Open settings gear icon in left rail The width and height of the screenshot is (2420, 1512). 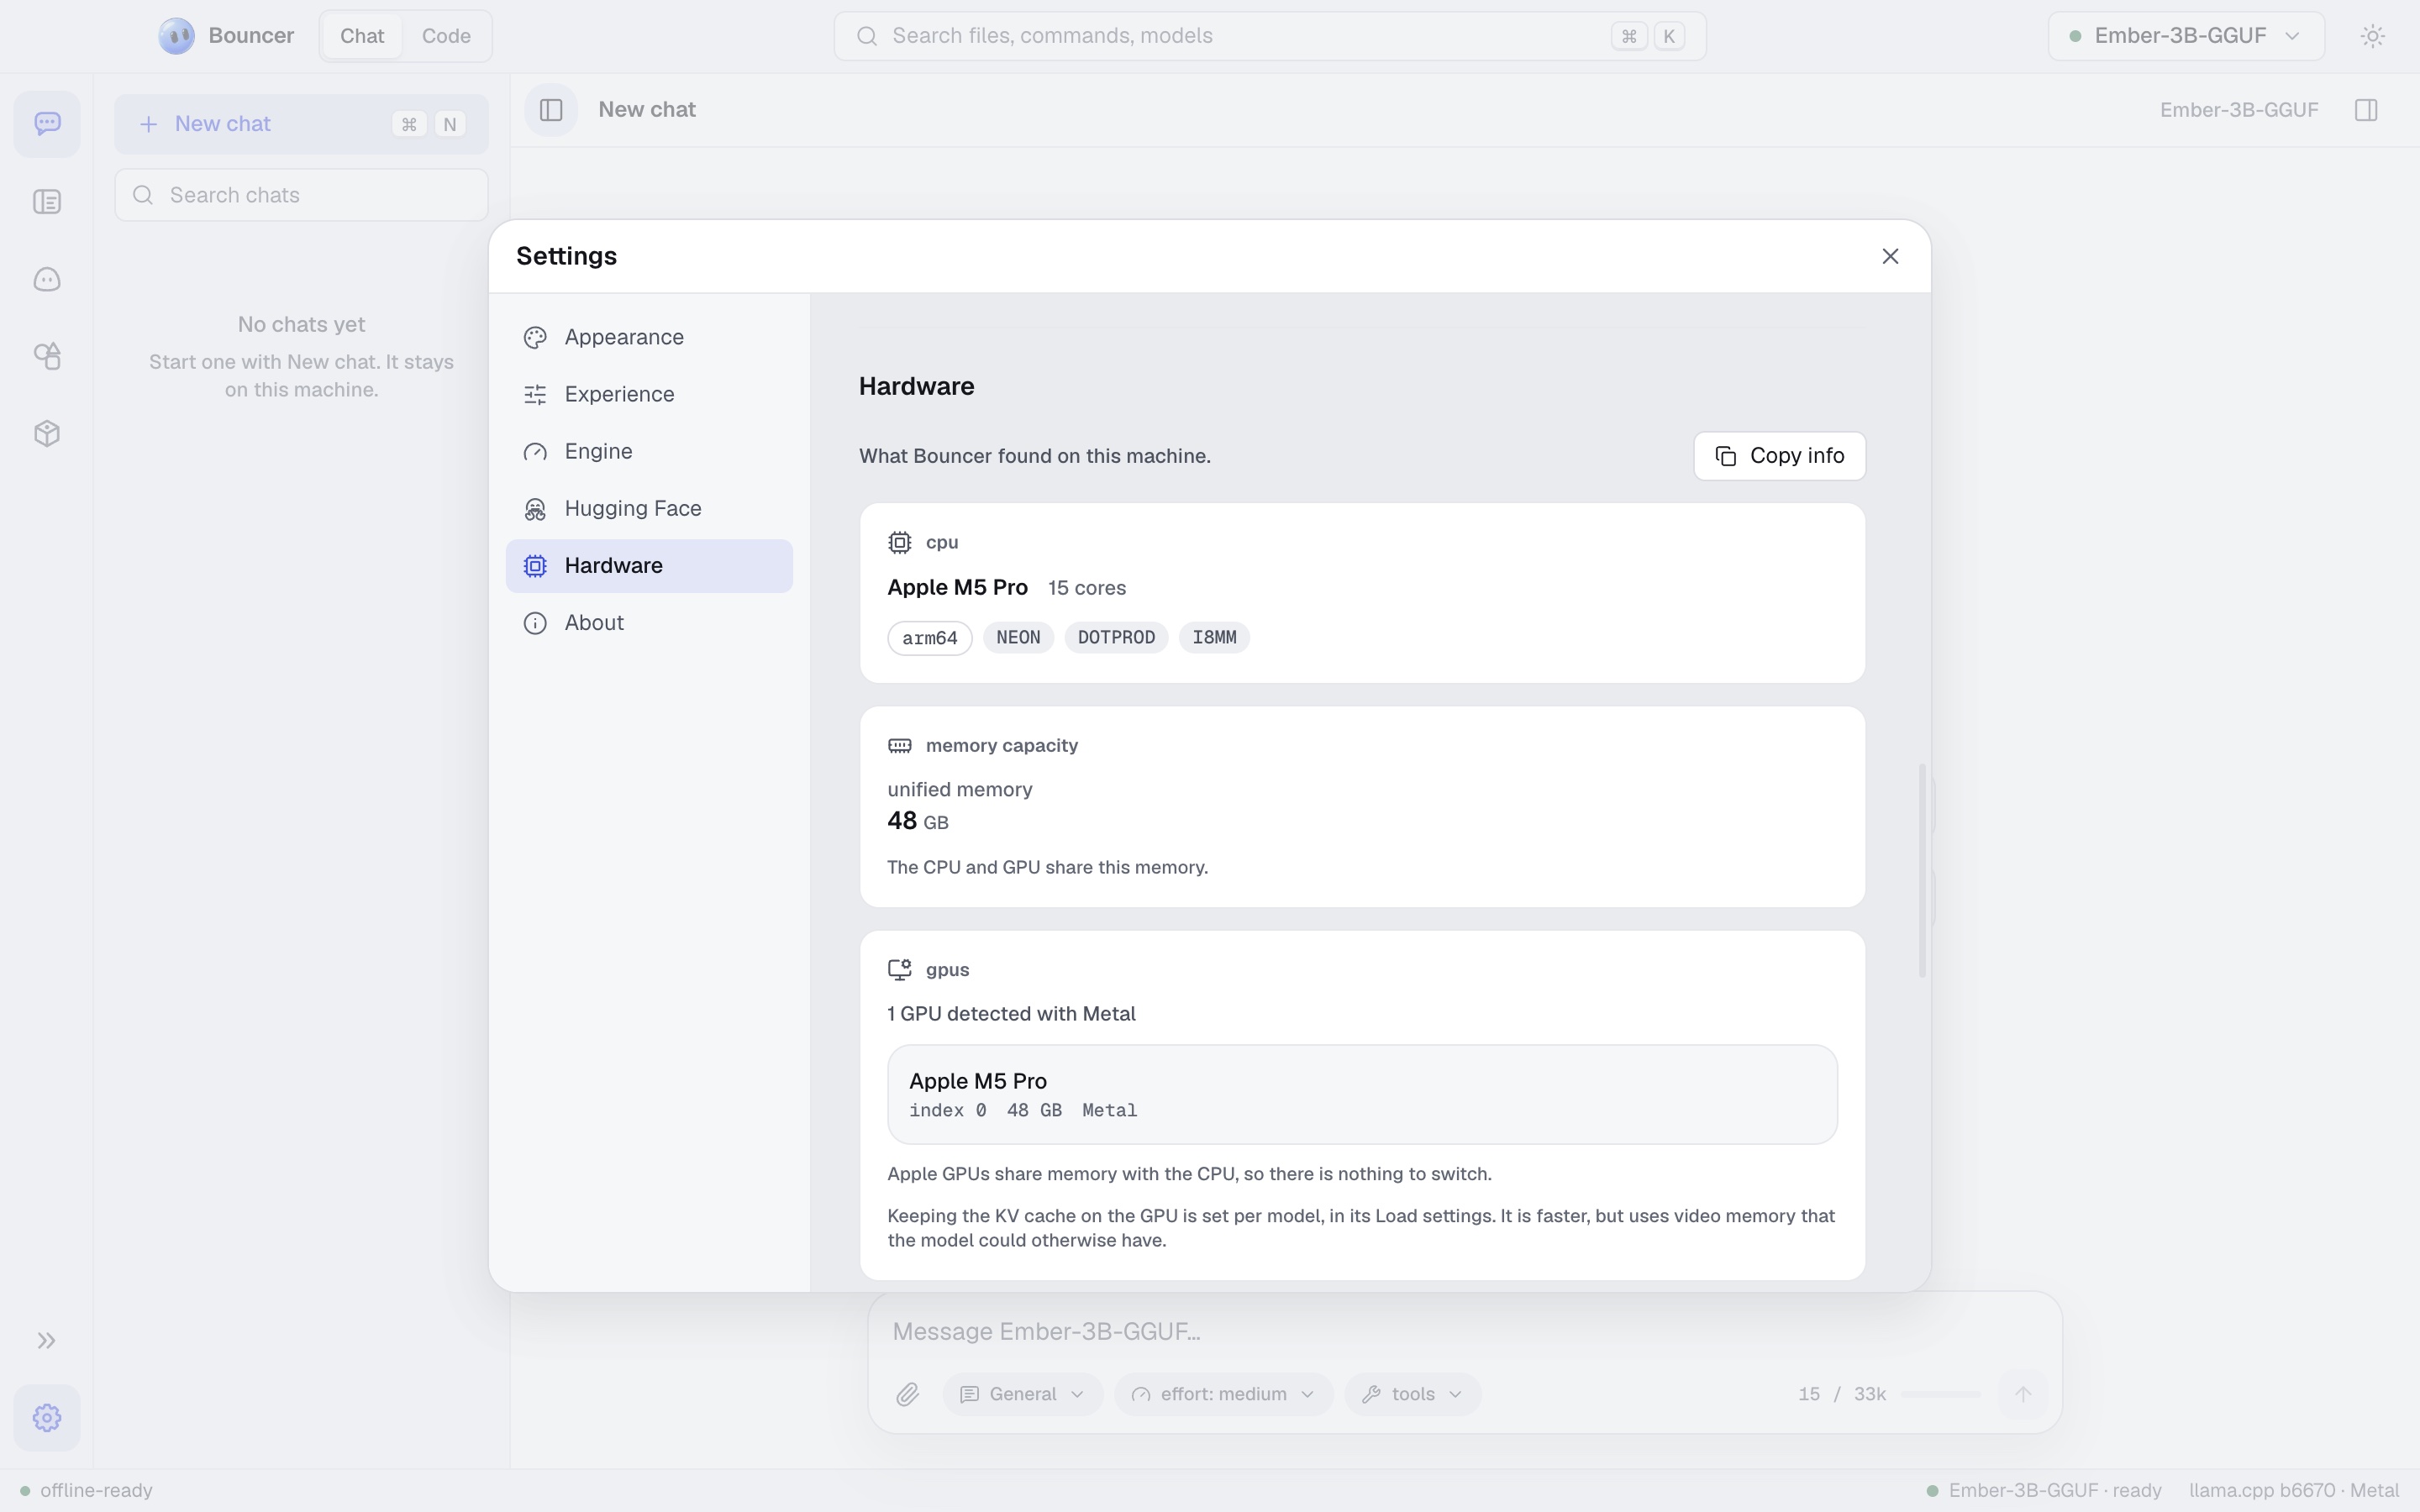[x=47, y=1418]
